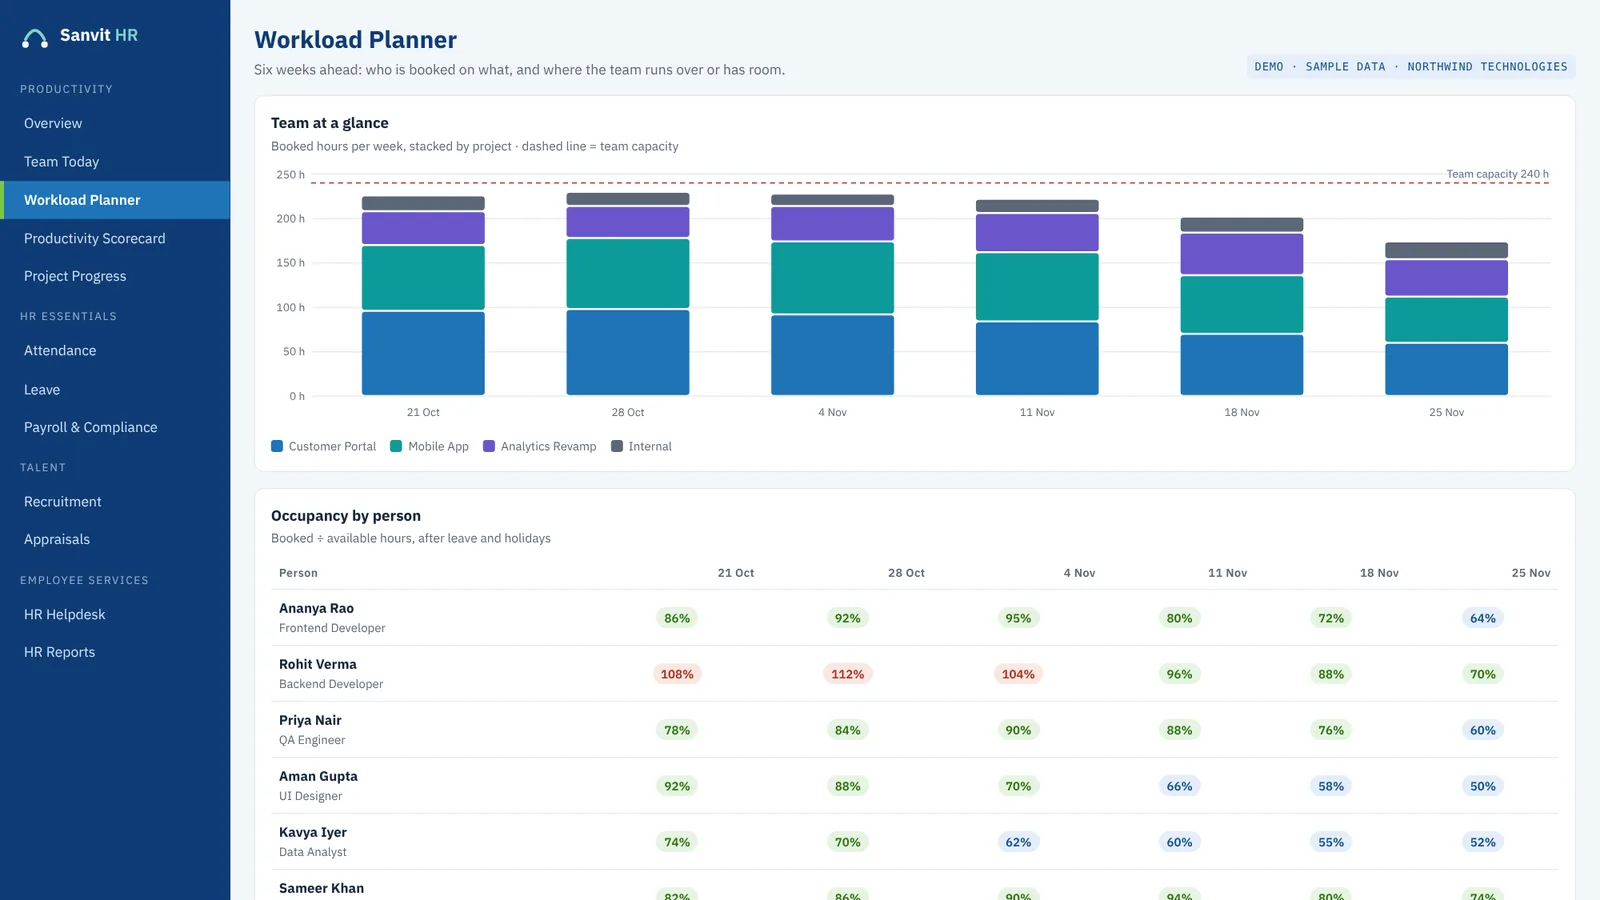1600x900 pixels.
Task: Open the Overview page
Action: (115, 123)
